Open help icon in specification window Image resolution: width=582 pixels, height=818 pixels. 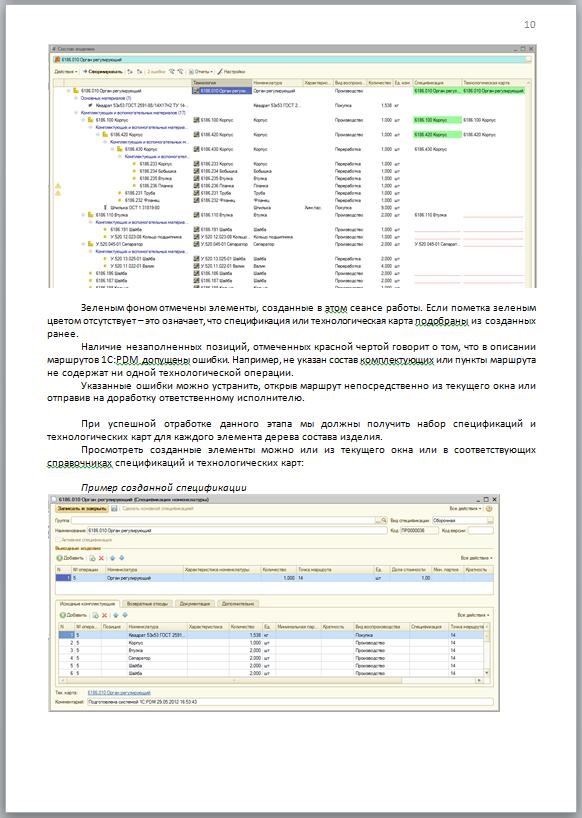click(x=489, y=508)
